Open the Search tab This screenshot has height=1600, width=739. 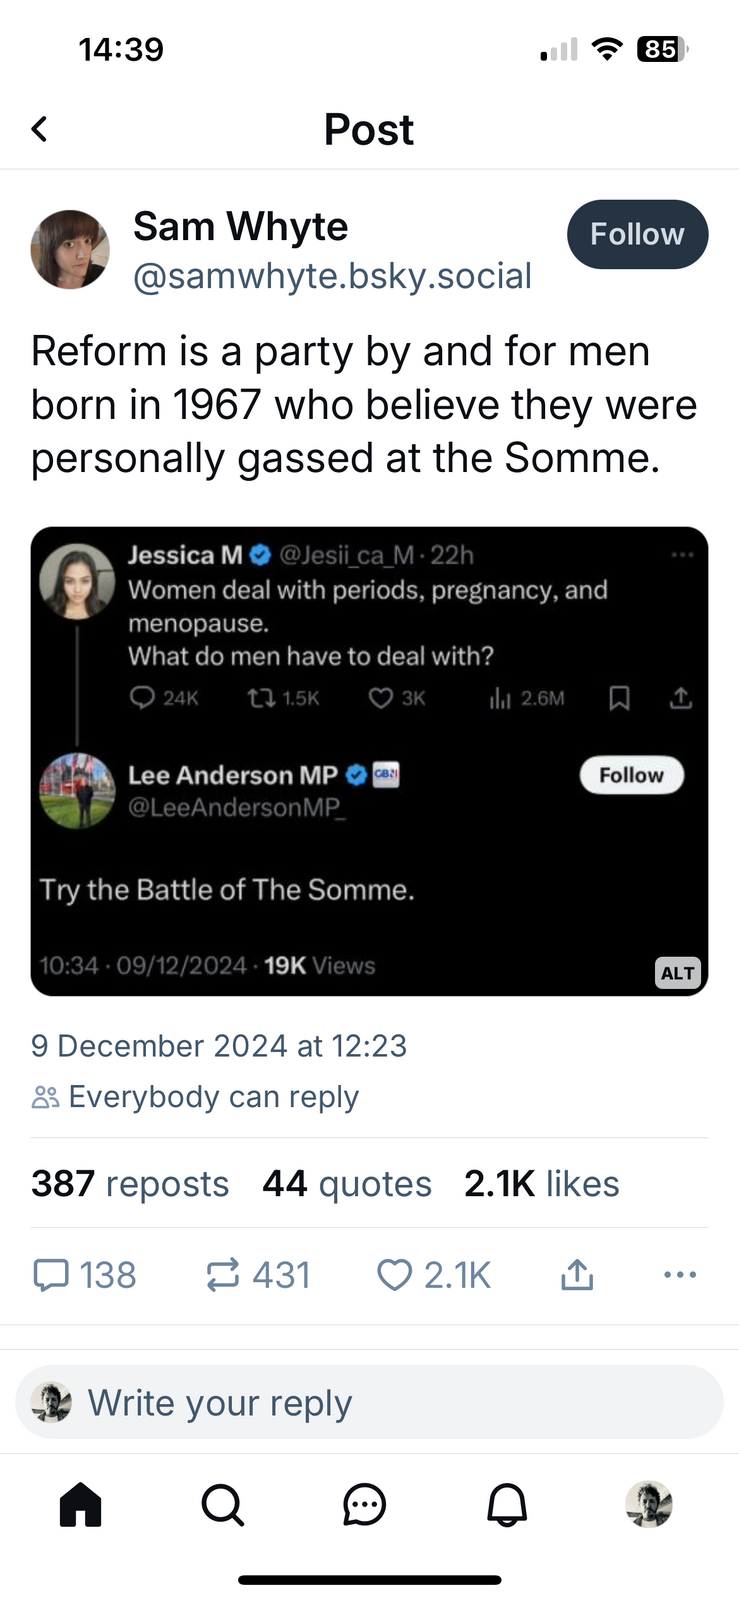coord(222,1504)
